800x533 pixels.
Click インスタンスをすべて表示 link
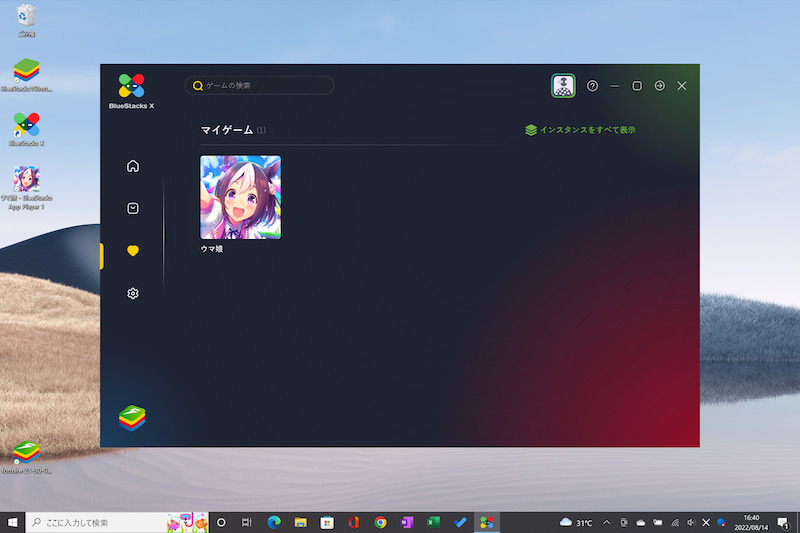(x=580, y=130)
